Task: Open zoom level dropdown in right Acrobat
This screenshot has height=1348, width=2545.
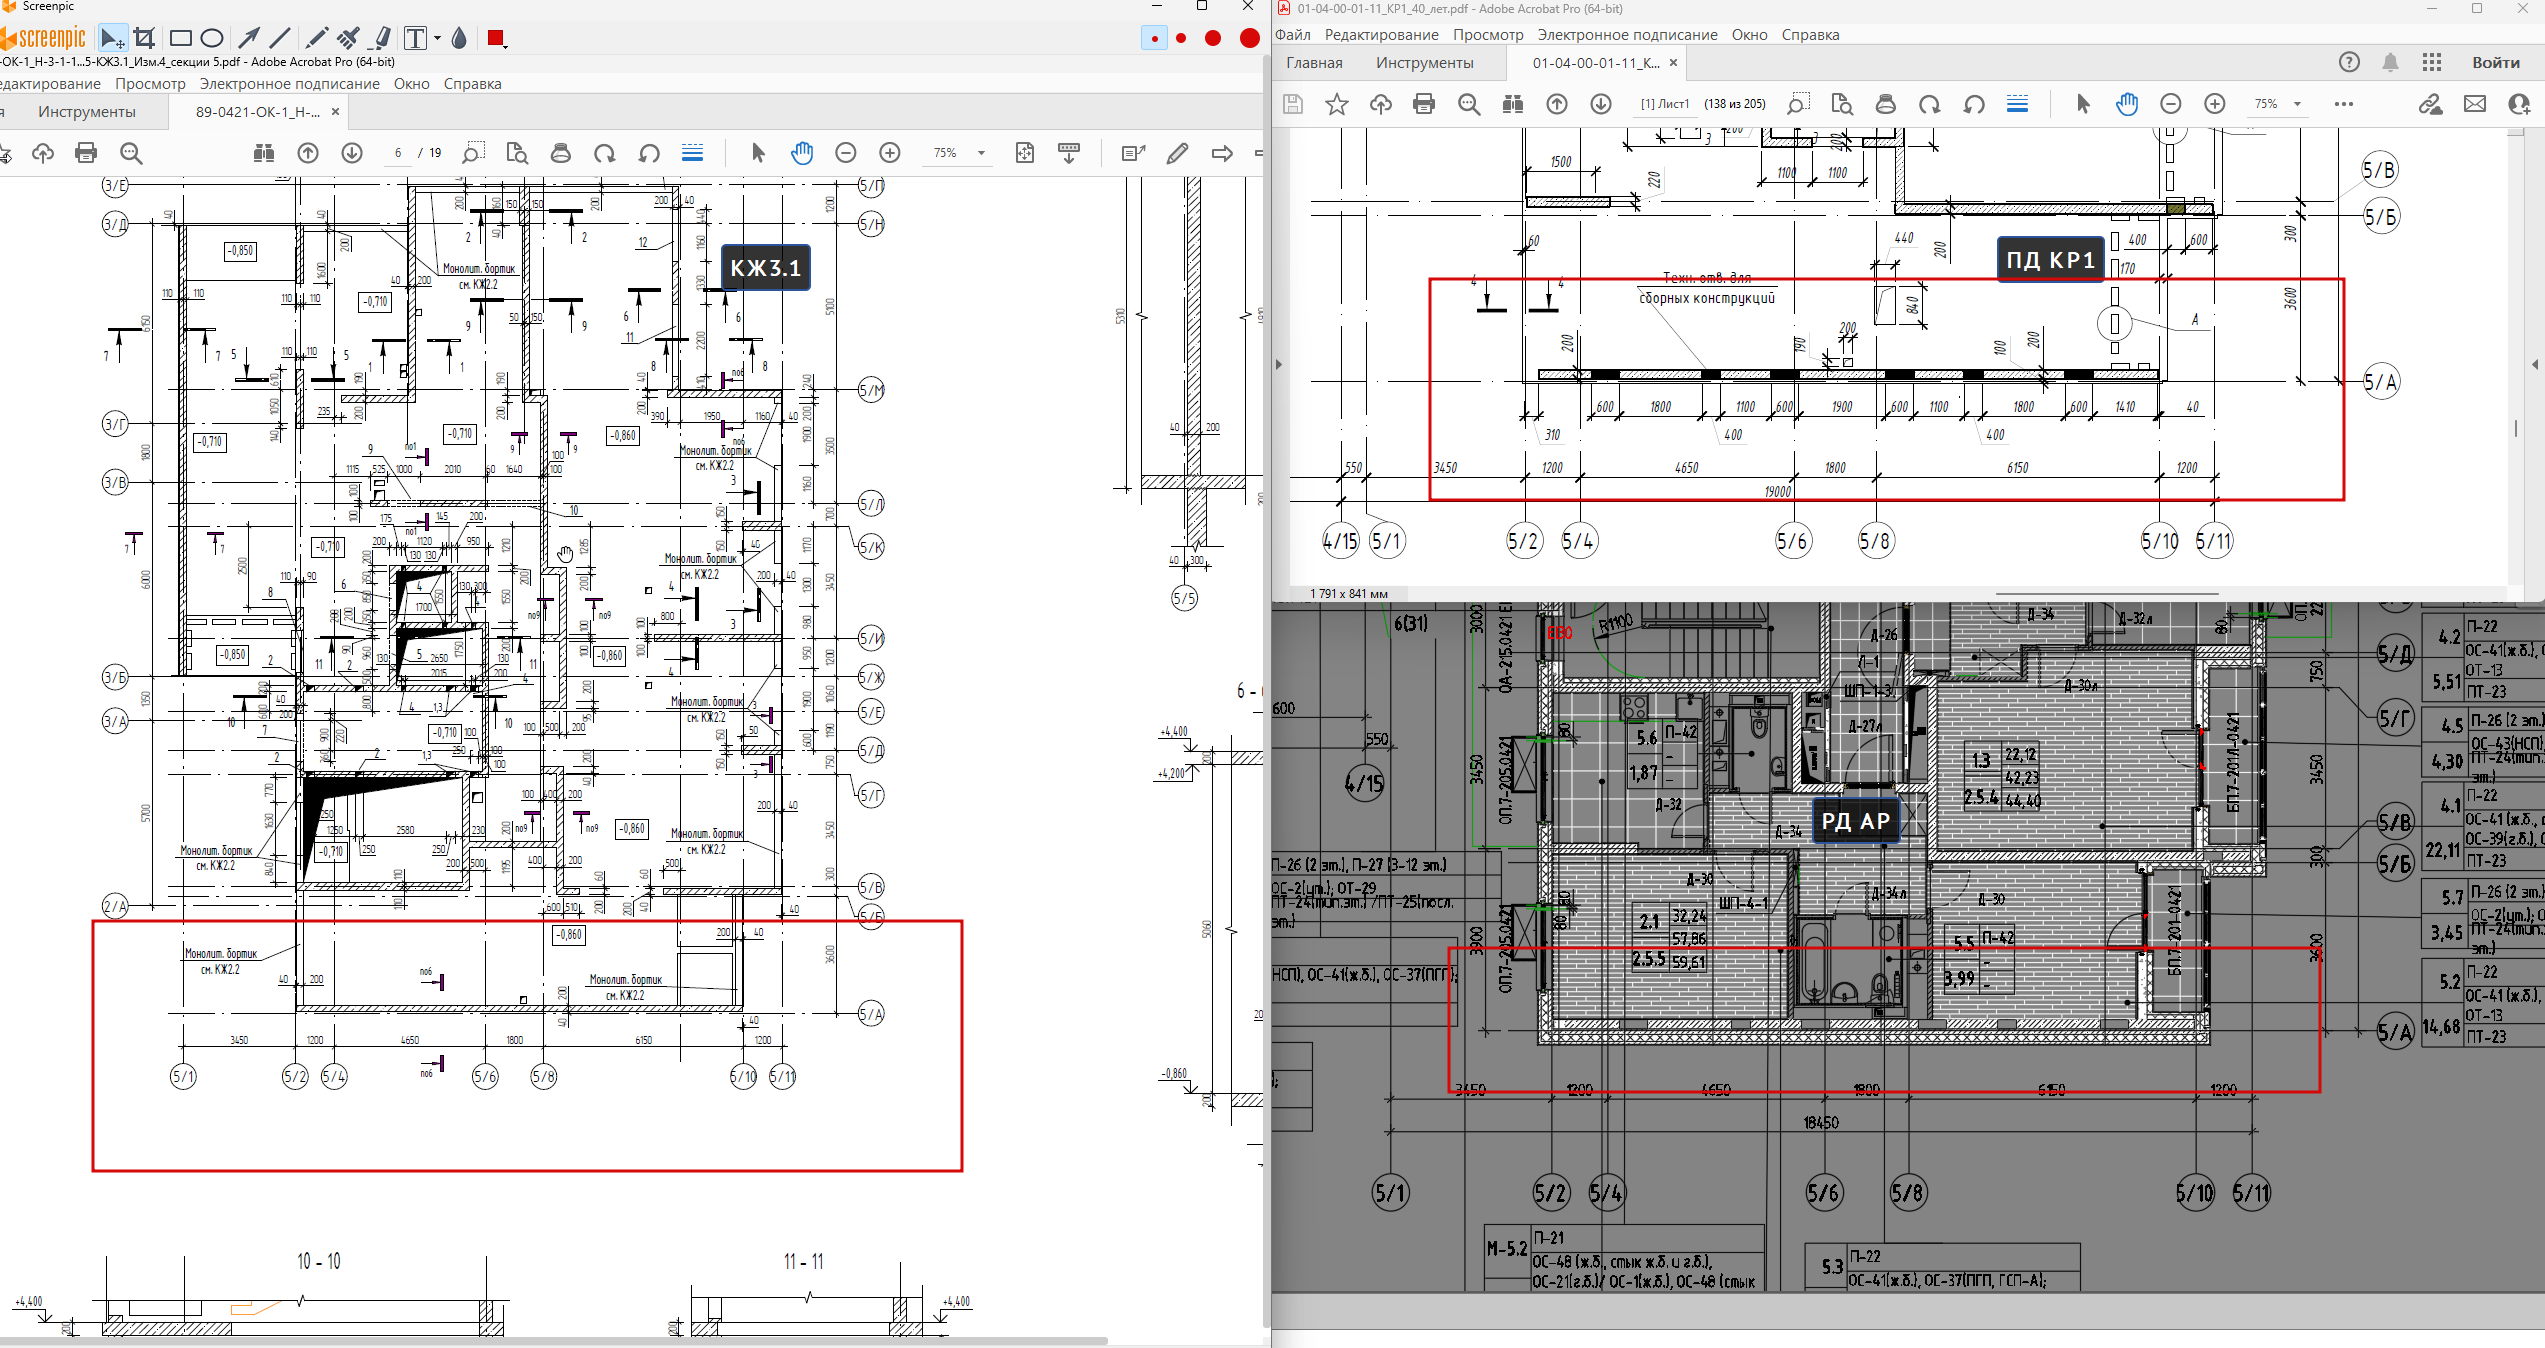Action: pyautogui.click(x=2297, y=104)
